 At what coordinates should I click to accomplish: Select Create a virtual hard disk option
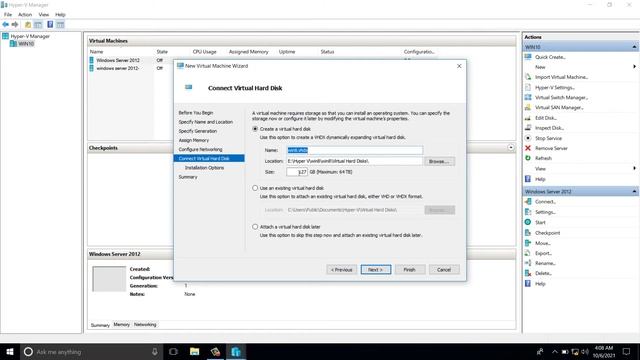(255, 129)
